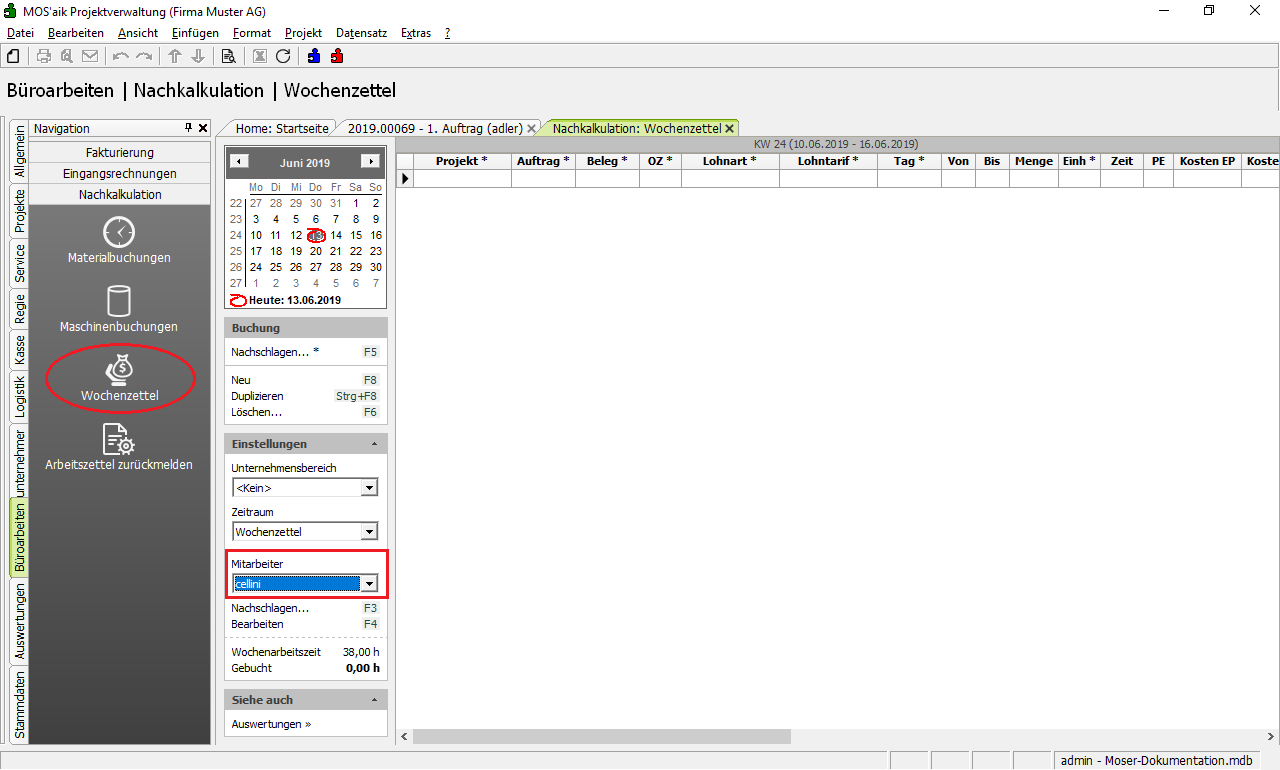The width and height of the screenshot is (1280, 770).
Task: Click the refresh toolbar icon
Action: click(x=283, y=56)
